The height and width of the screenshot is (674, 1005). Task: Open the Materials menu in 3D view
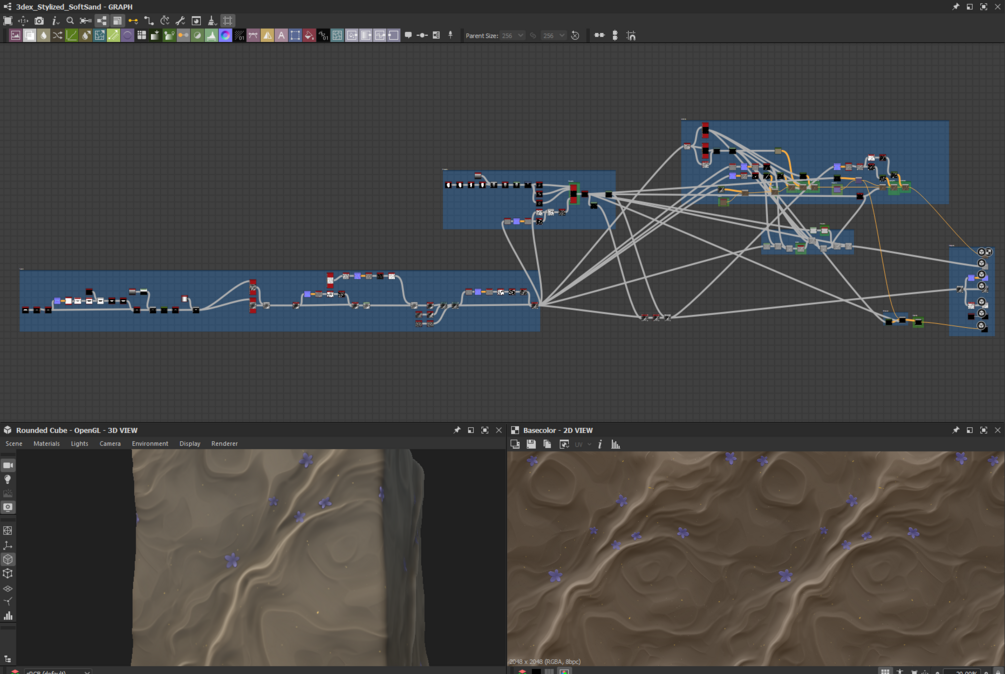point(46,443)
